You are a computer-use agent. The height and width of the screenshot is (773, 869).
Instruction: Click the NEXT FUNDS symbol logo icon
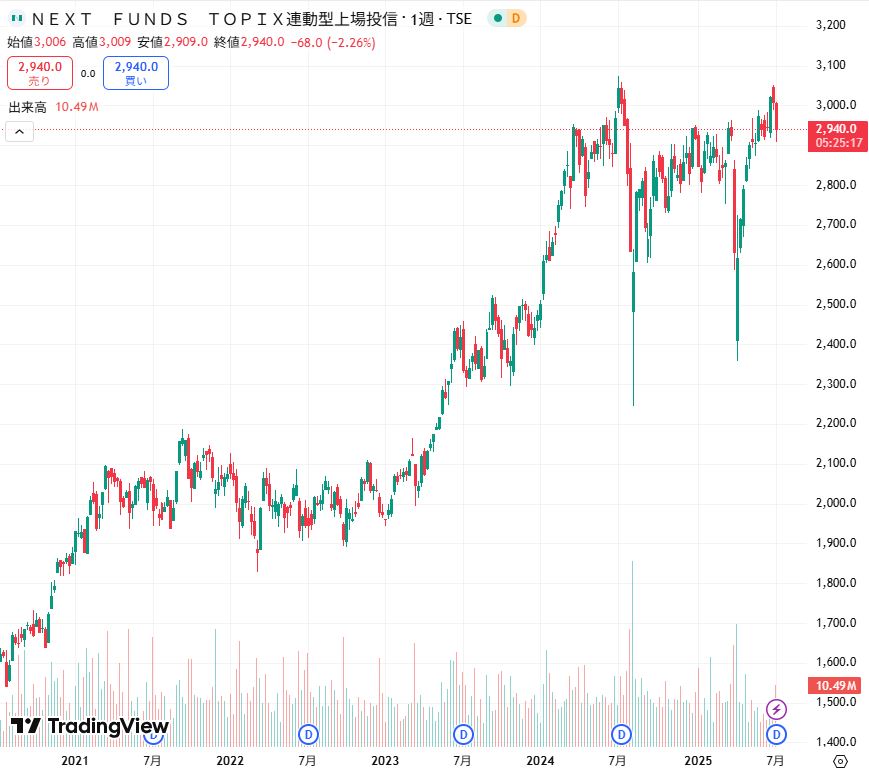point(16,18)
